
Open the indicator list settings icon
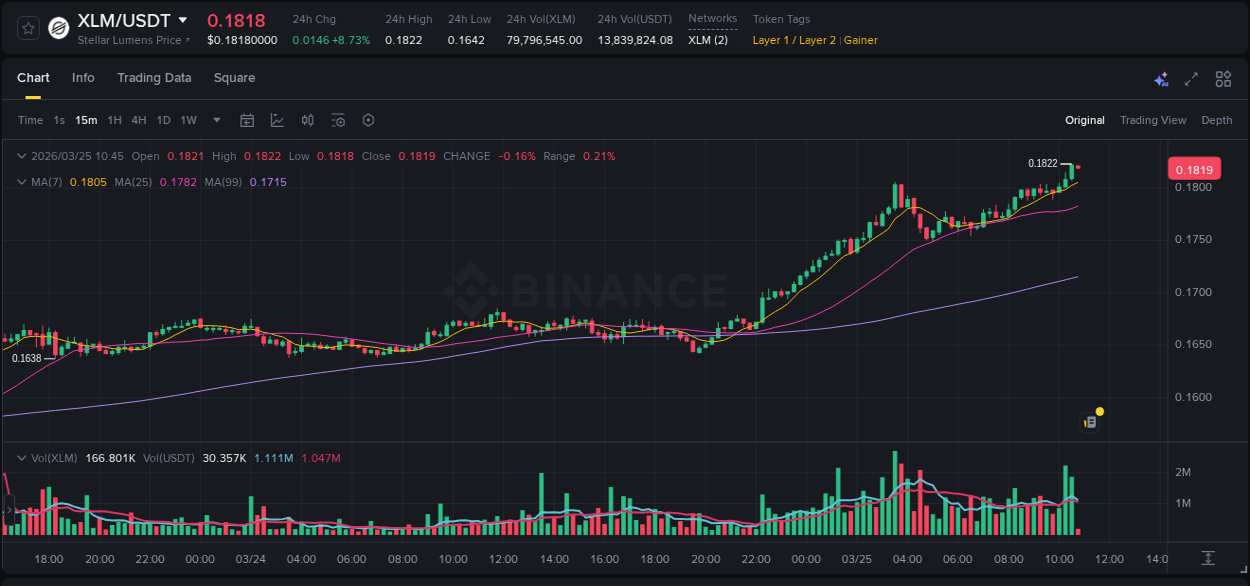pos(337,119)
